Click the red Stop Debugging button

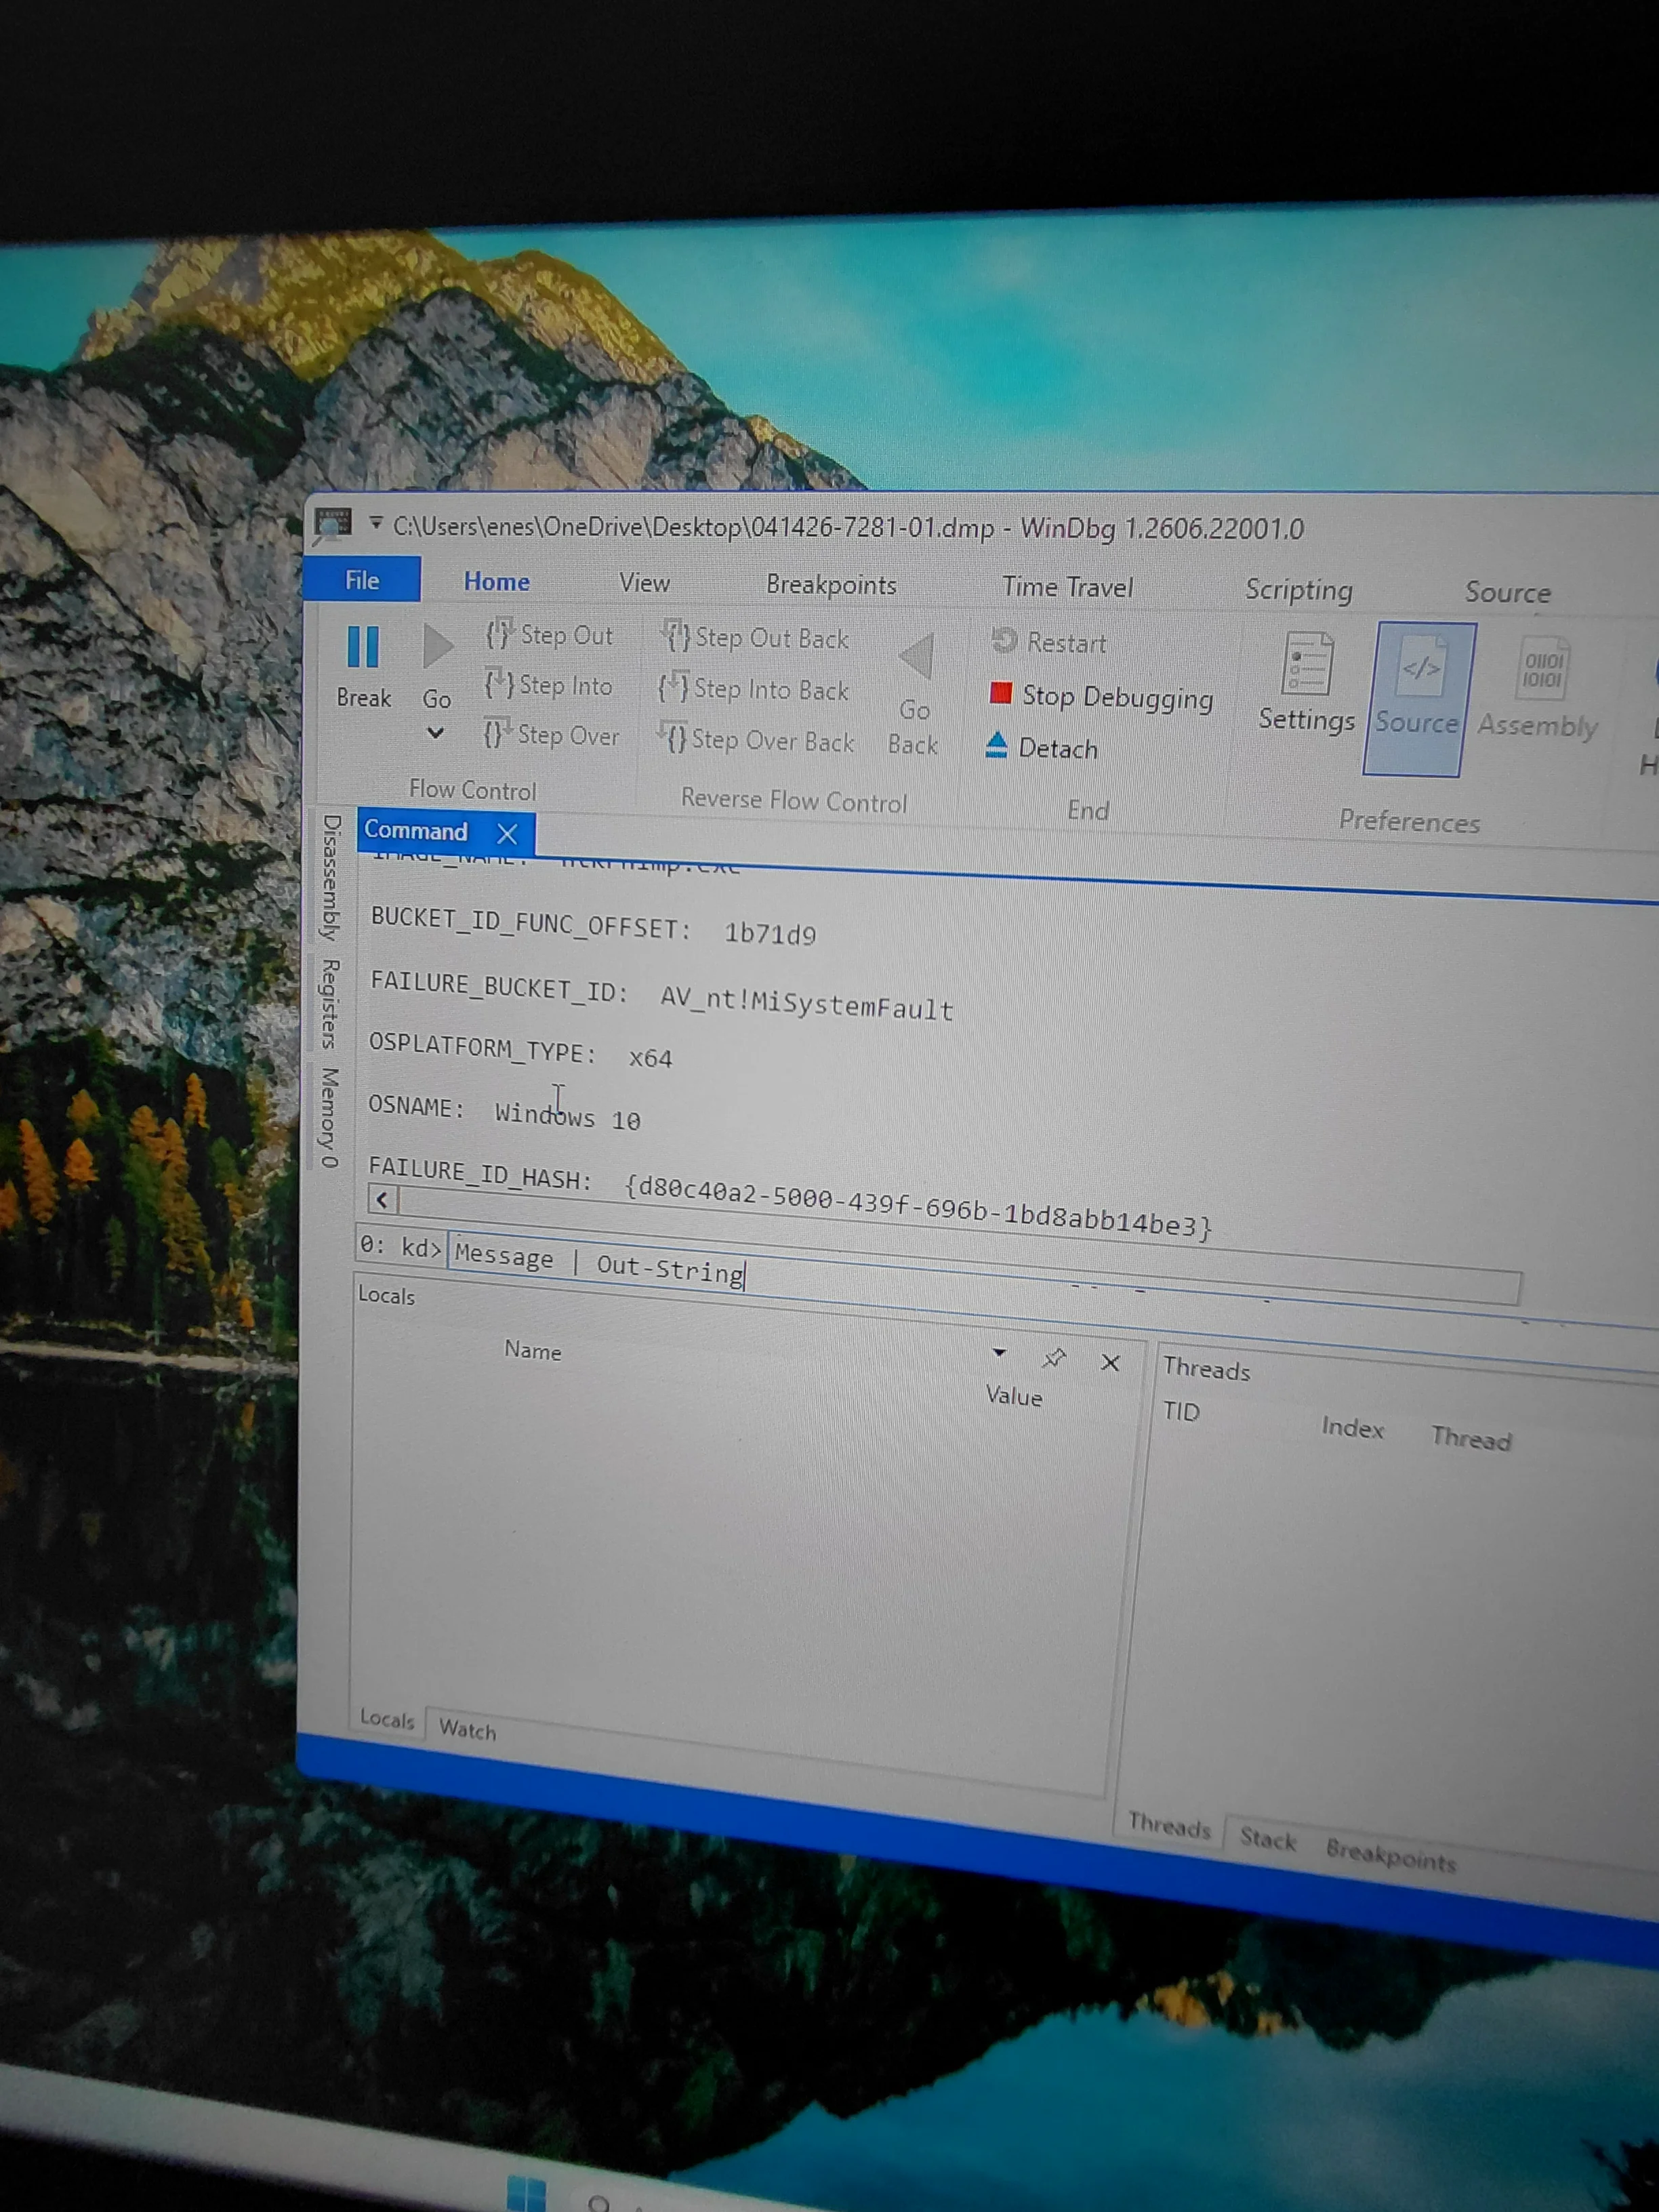(x=1101, y=696)
